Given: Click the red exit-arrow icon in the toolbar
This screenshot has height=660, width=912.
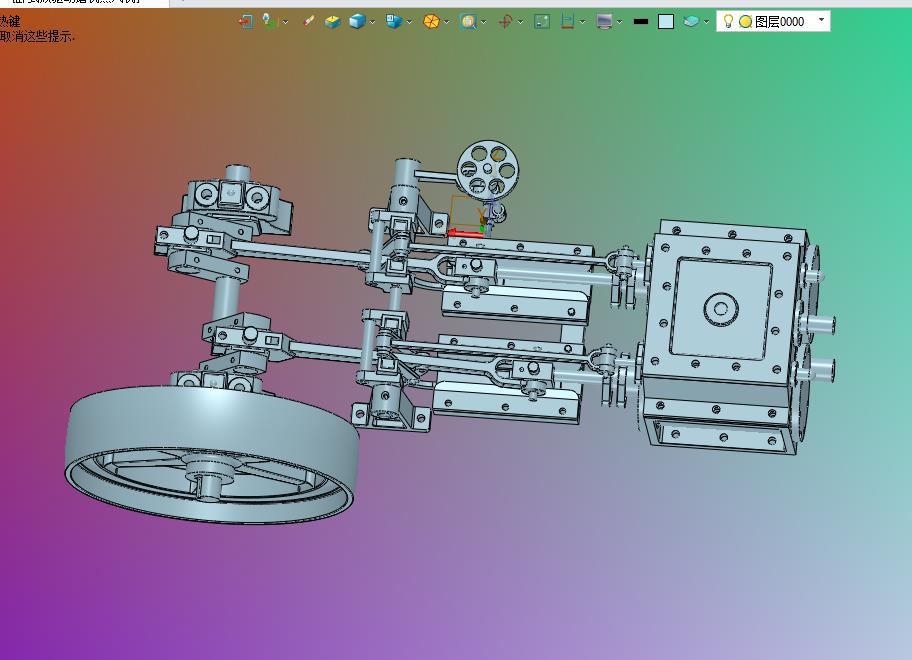Looking at the screenshot, I should (x=245, y=22).
